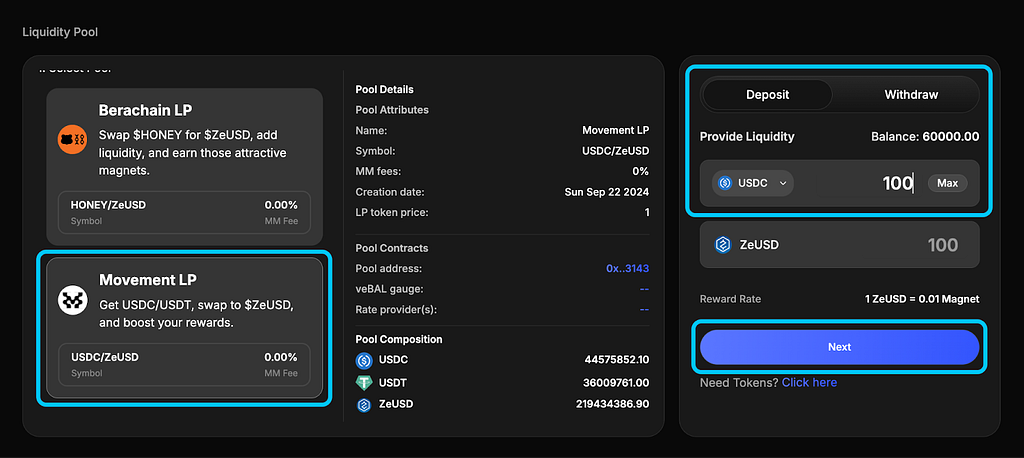Click the 'Movement LP' name value in Pool Attributes
This screenshot has height=458, width=1024.
(x=616, y=131)
